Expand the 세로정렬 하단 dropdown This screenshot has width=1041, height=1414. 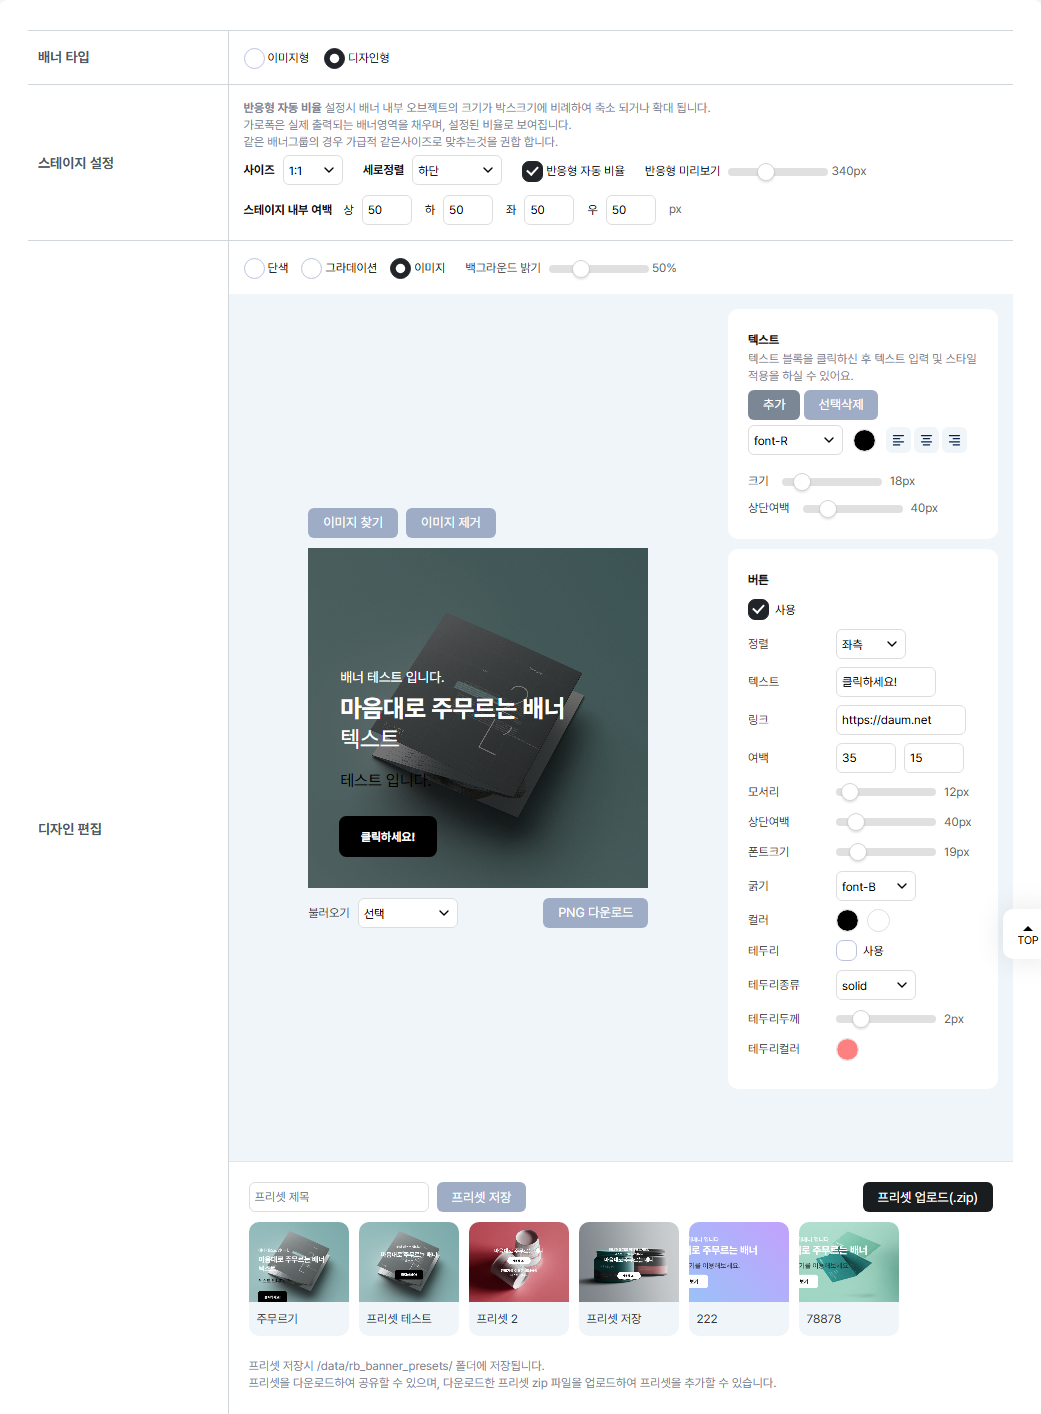(456, 170)
